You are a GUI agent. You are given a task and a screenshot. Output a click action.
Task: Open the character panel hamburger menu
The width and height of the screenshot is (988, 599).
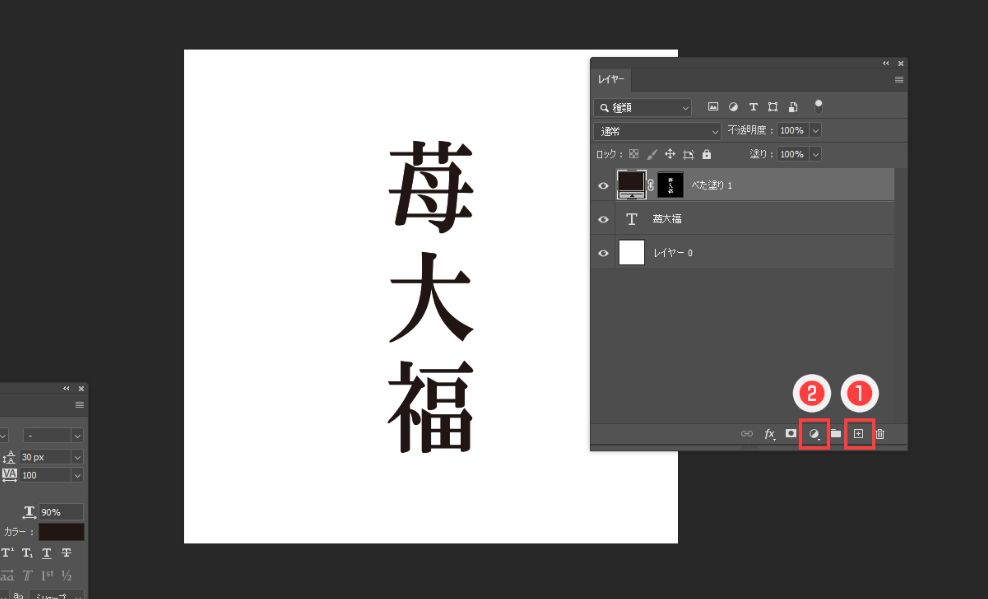(x=79, y=405)
